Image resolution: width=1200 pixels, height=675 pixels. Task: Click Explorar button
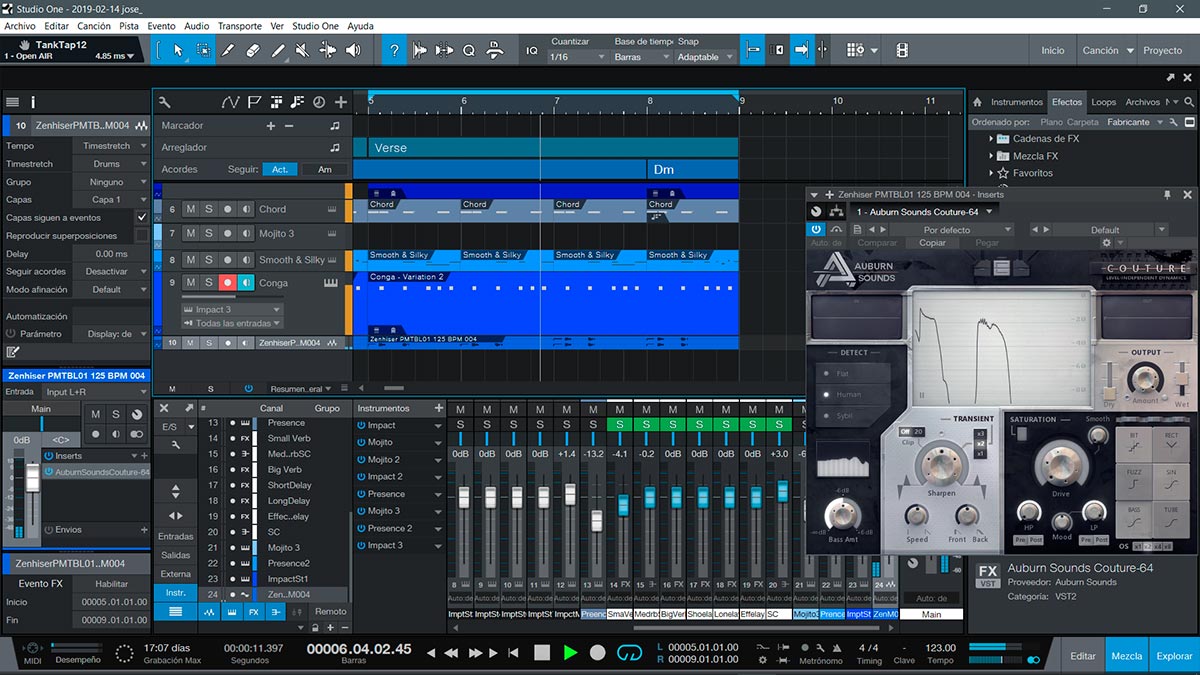(1174, 656)
